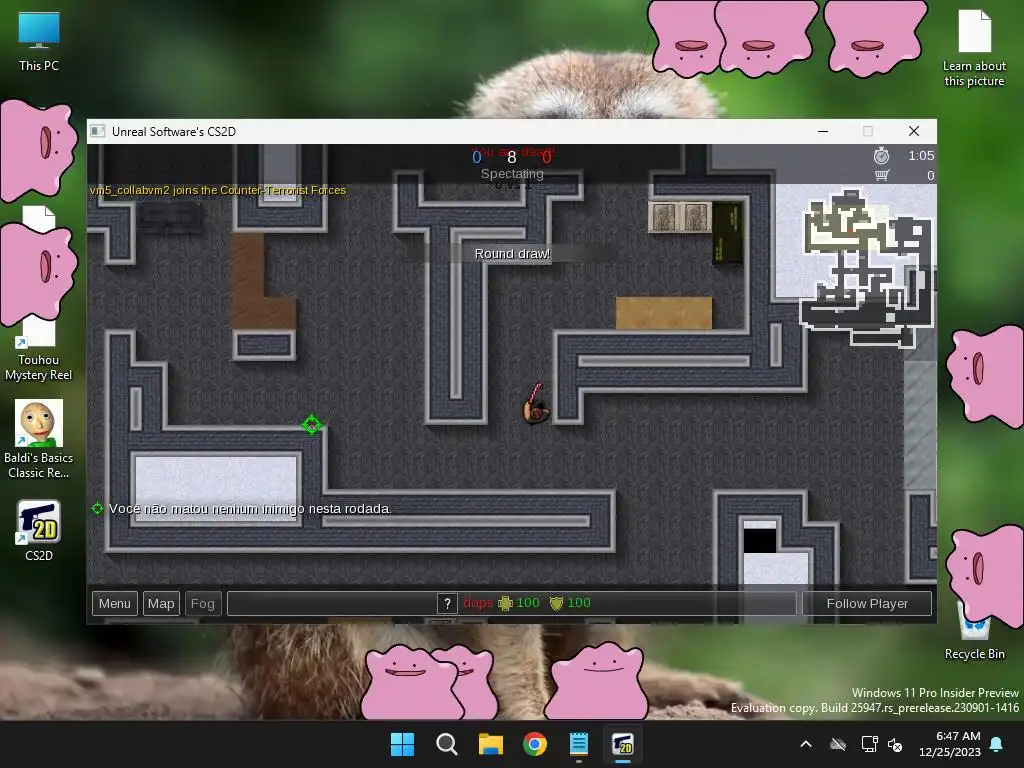Open This PC desktop icon
The width and height of the screenshot is (1024, 768).
[x=39, y=42]
